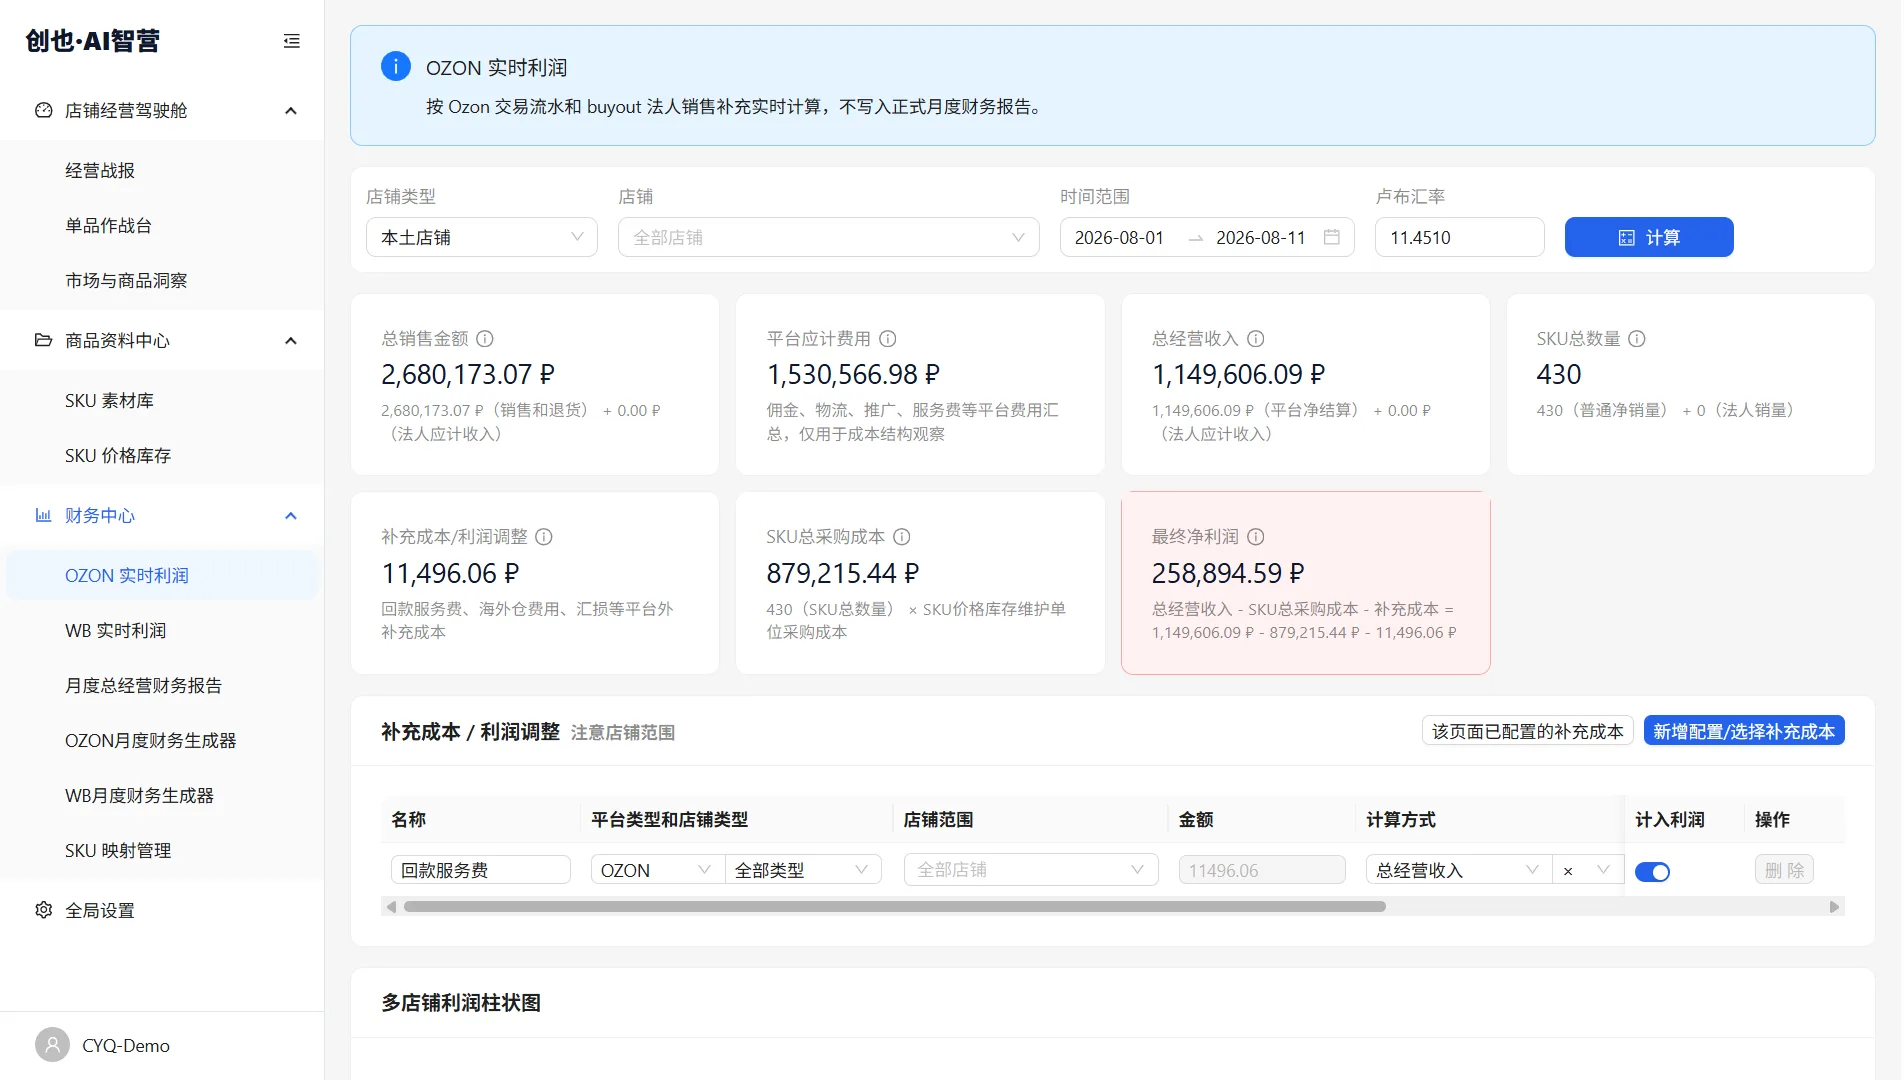1904x1080 pixels.
Task: Click the info icon beside SKU总采购成本
Action: [902, 537]
